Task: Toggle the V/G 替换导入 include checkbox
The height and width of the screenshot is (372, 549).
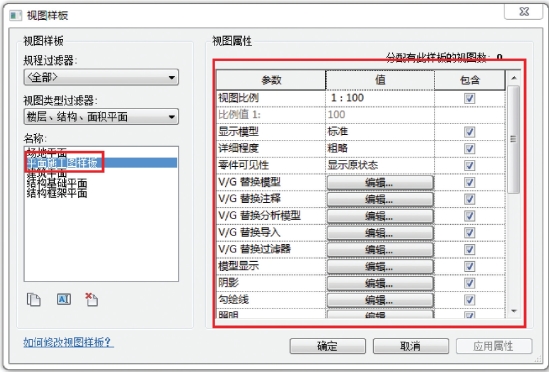Action: tap(469, 233)
